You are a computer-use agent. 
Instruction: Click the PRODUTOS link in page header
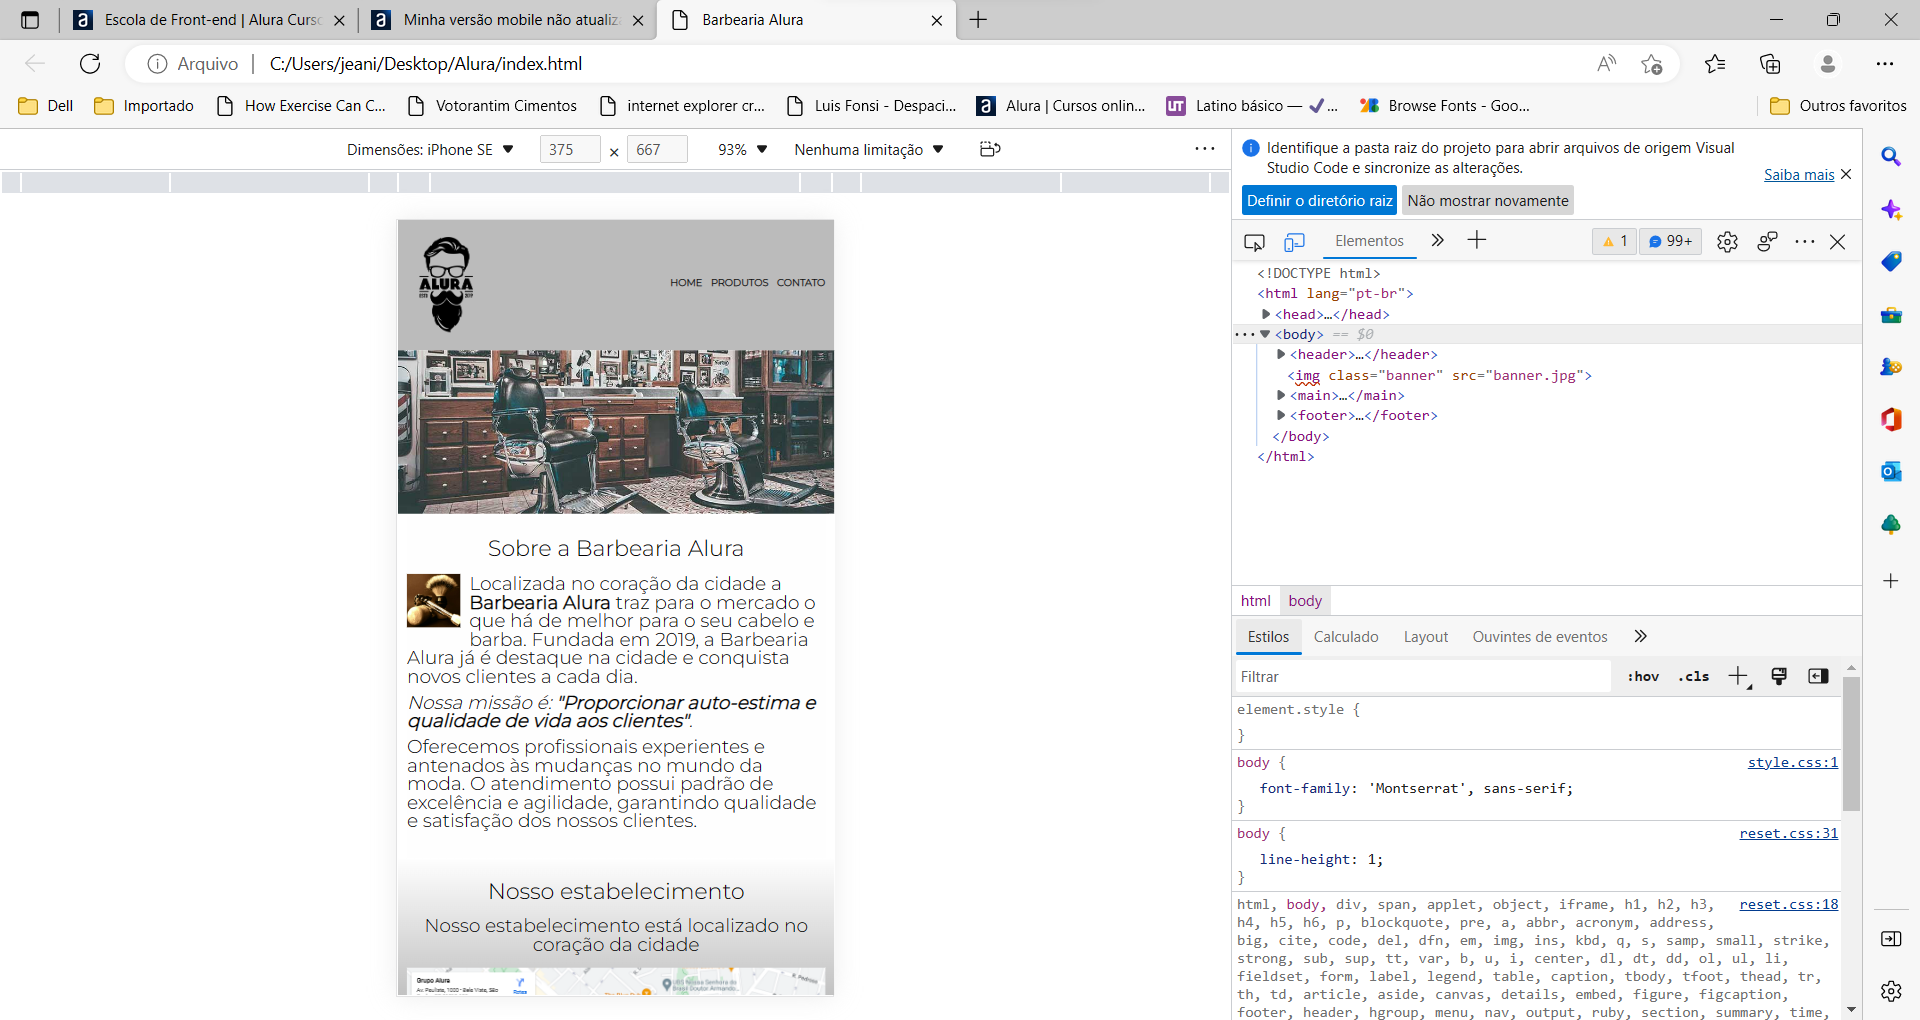(x=739, y=283)
